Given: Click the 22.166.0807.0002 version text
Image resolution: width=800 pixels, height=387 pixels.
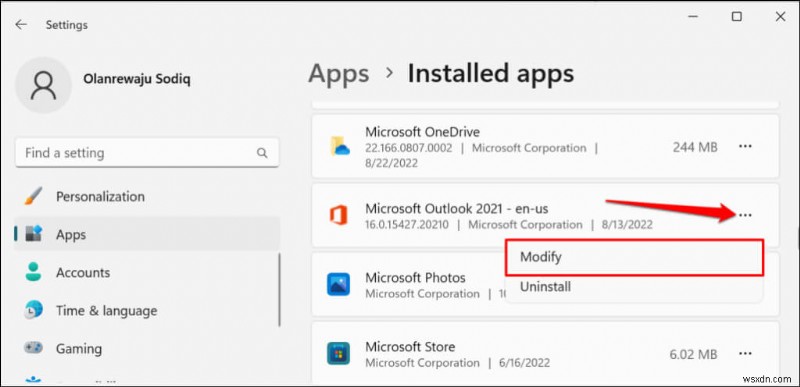Looking at the screenshot, I should (x=410, y=148).
